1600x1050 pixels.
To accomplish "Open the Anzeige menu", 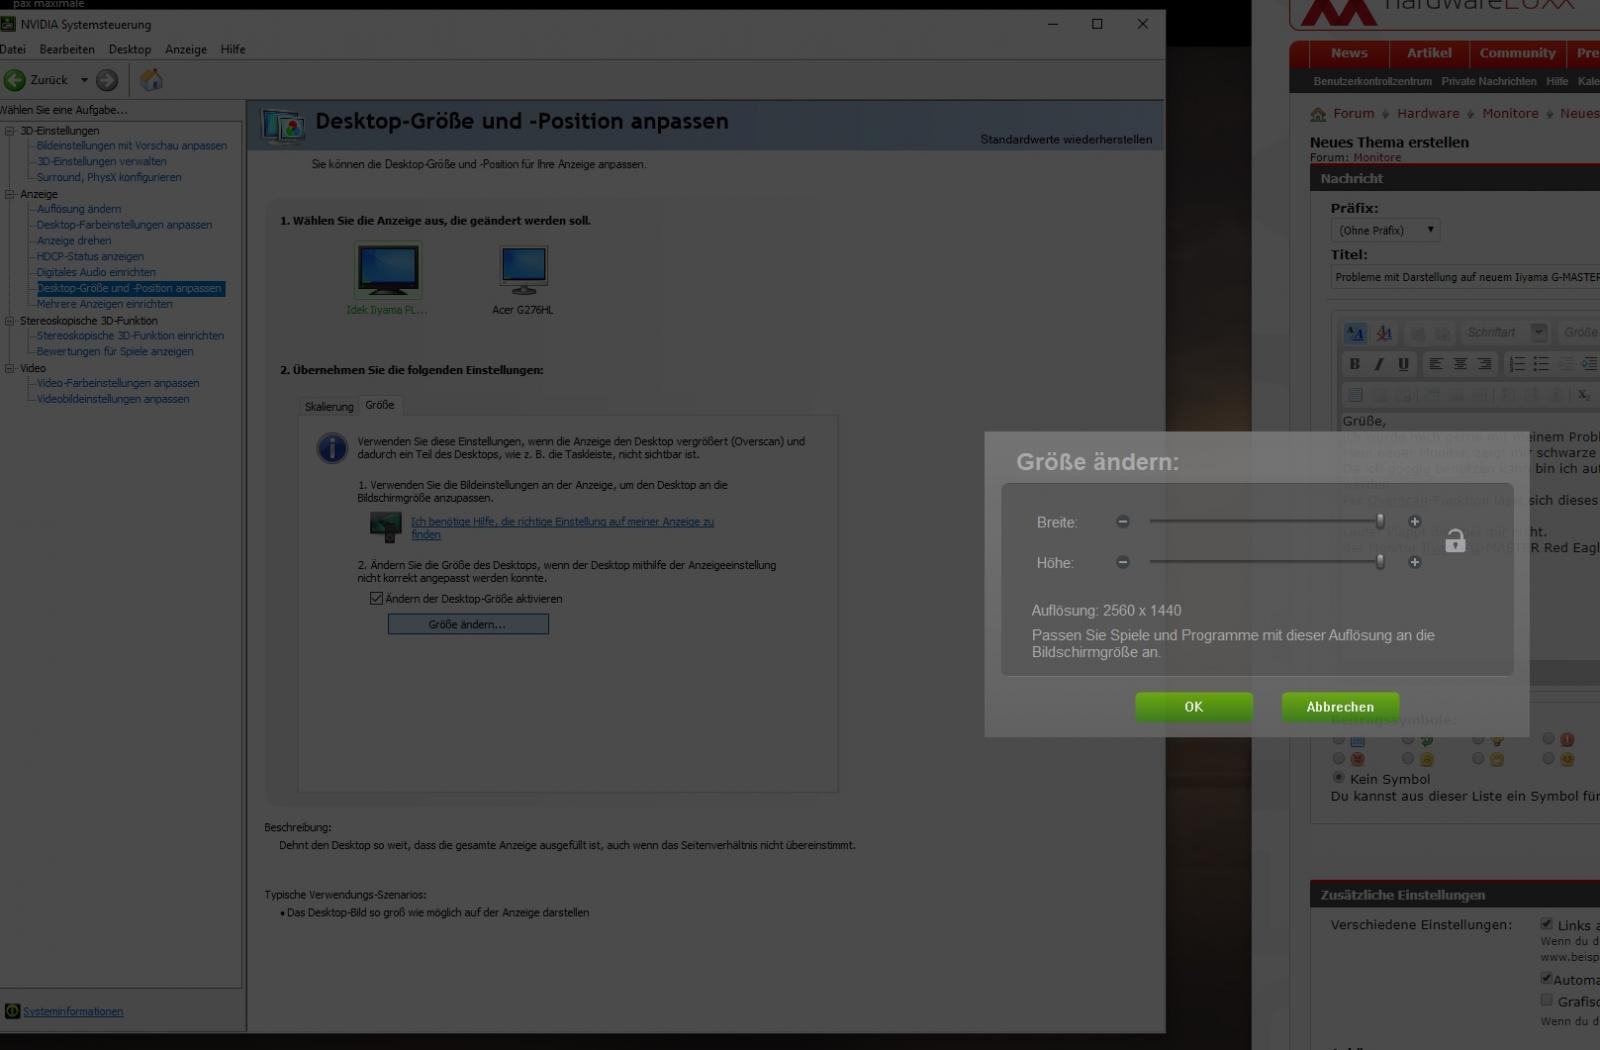I will [x=186, y=49].
